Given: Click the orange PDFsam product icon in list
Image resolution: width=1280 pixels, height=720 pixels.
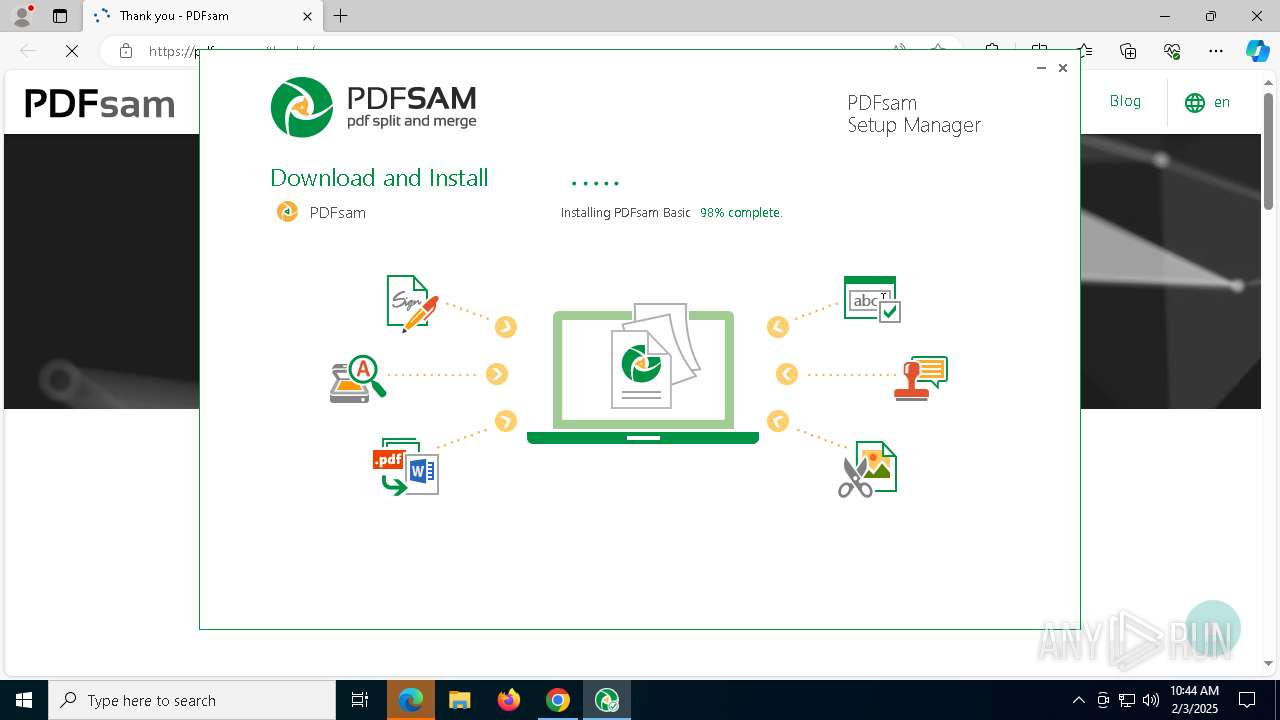Looking at the screenshot, I should point(287,212).
